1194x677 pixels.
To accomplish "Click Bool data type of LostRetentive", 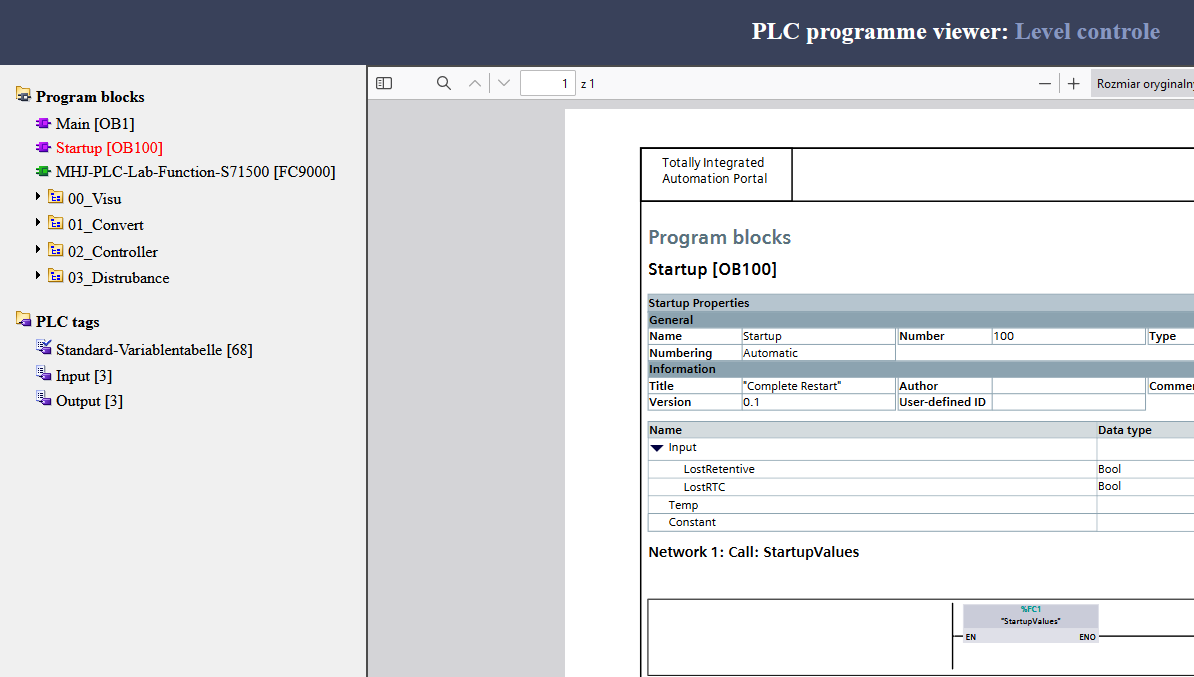I will click(1109, 469).
